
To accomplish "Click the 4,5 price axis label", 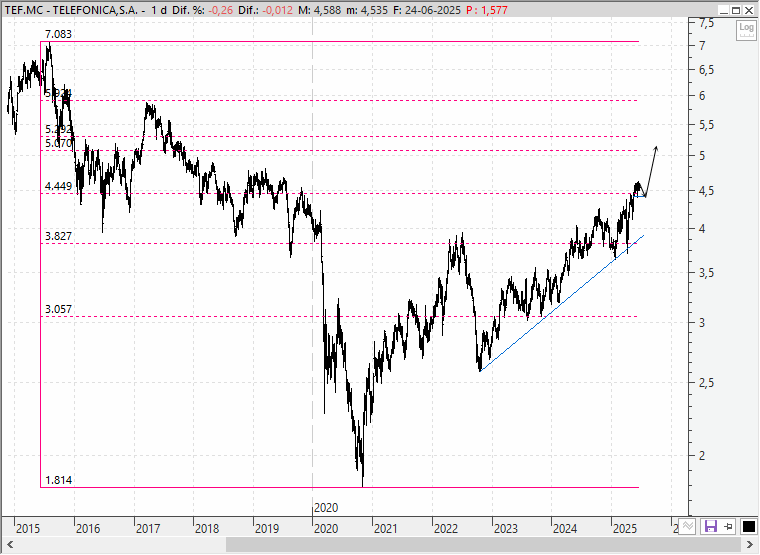I will pos(707,191).
